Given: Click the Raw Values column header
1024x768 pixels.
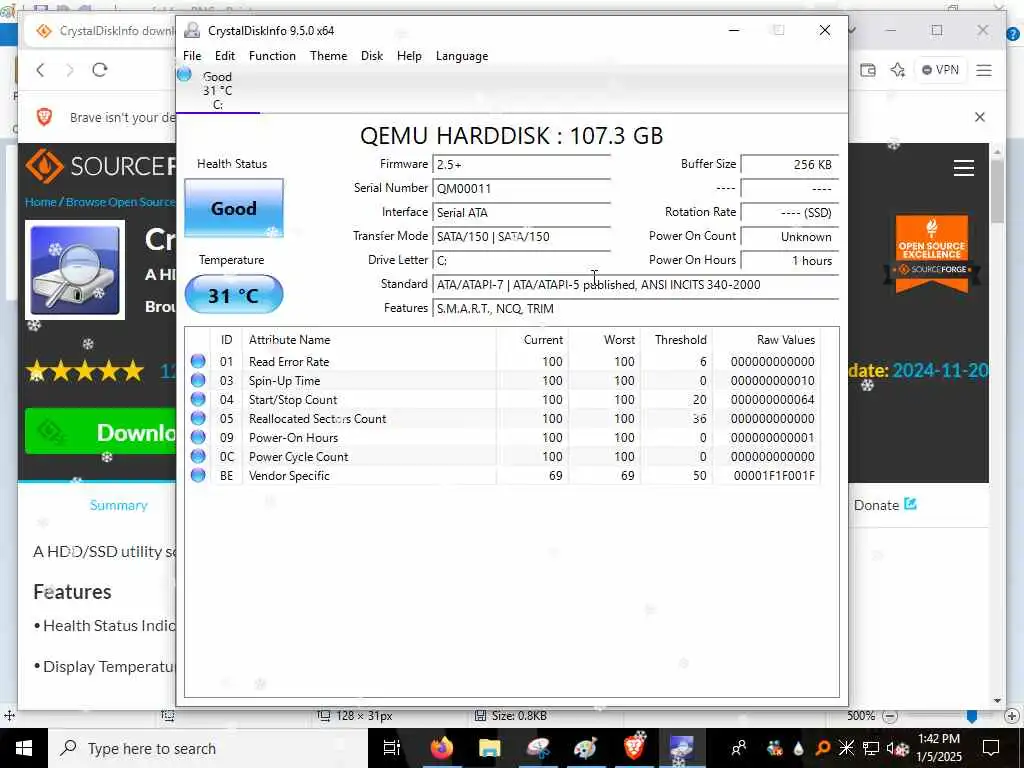Looking at the screenshot, I should click(x=766, y=340).
